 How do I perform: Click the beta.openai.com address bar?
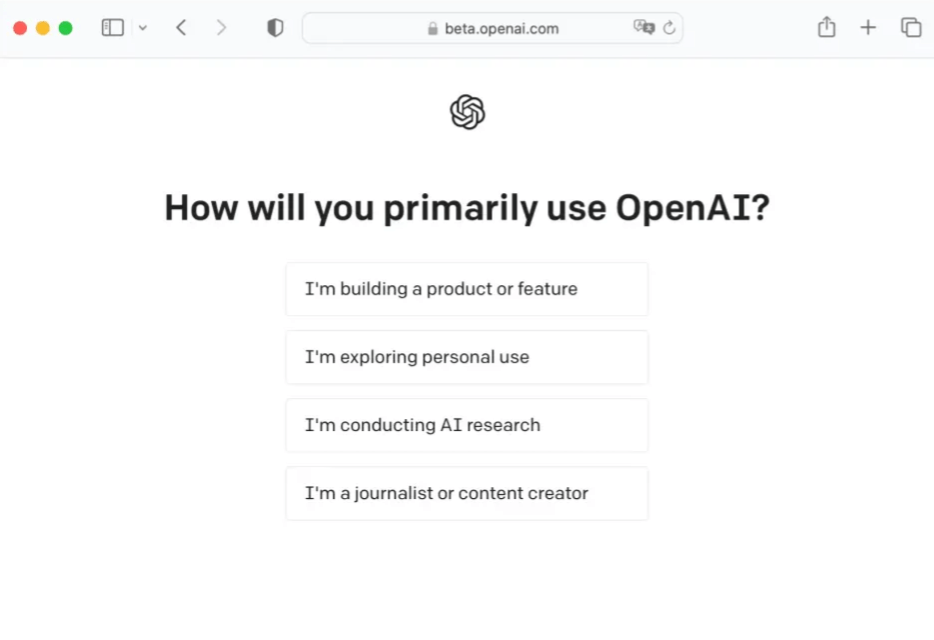click(501, 28)
